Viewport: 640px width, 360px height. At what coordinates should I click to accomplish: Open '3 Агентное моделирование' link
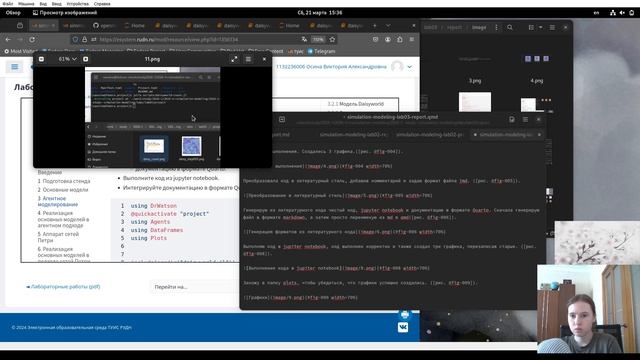point(58,201)
